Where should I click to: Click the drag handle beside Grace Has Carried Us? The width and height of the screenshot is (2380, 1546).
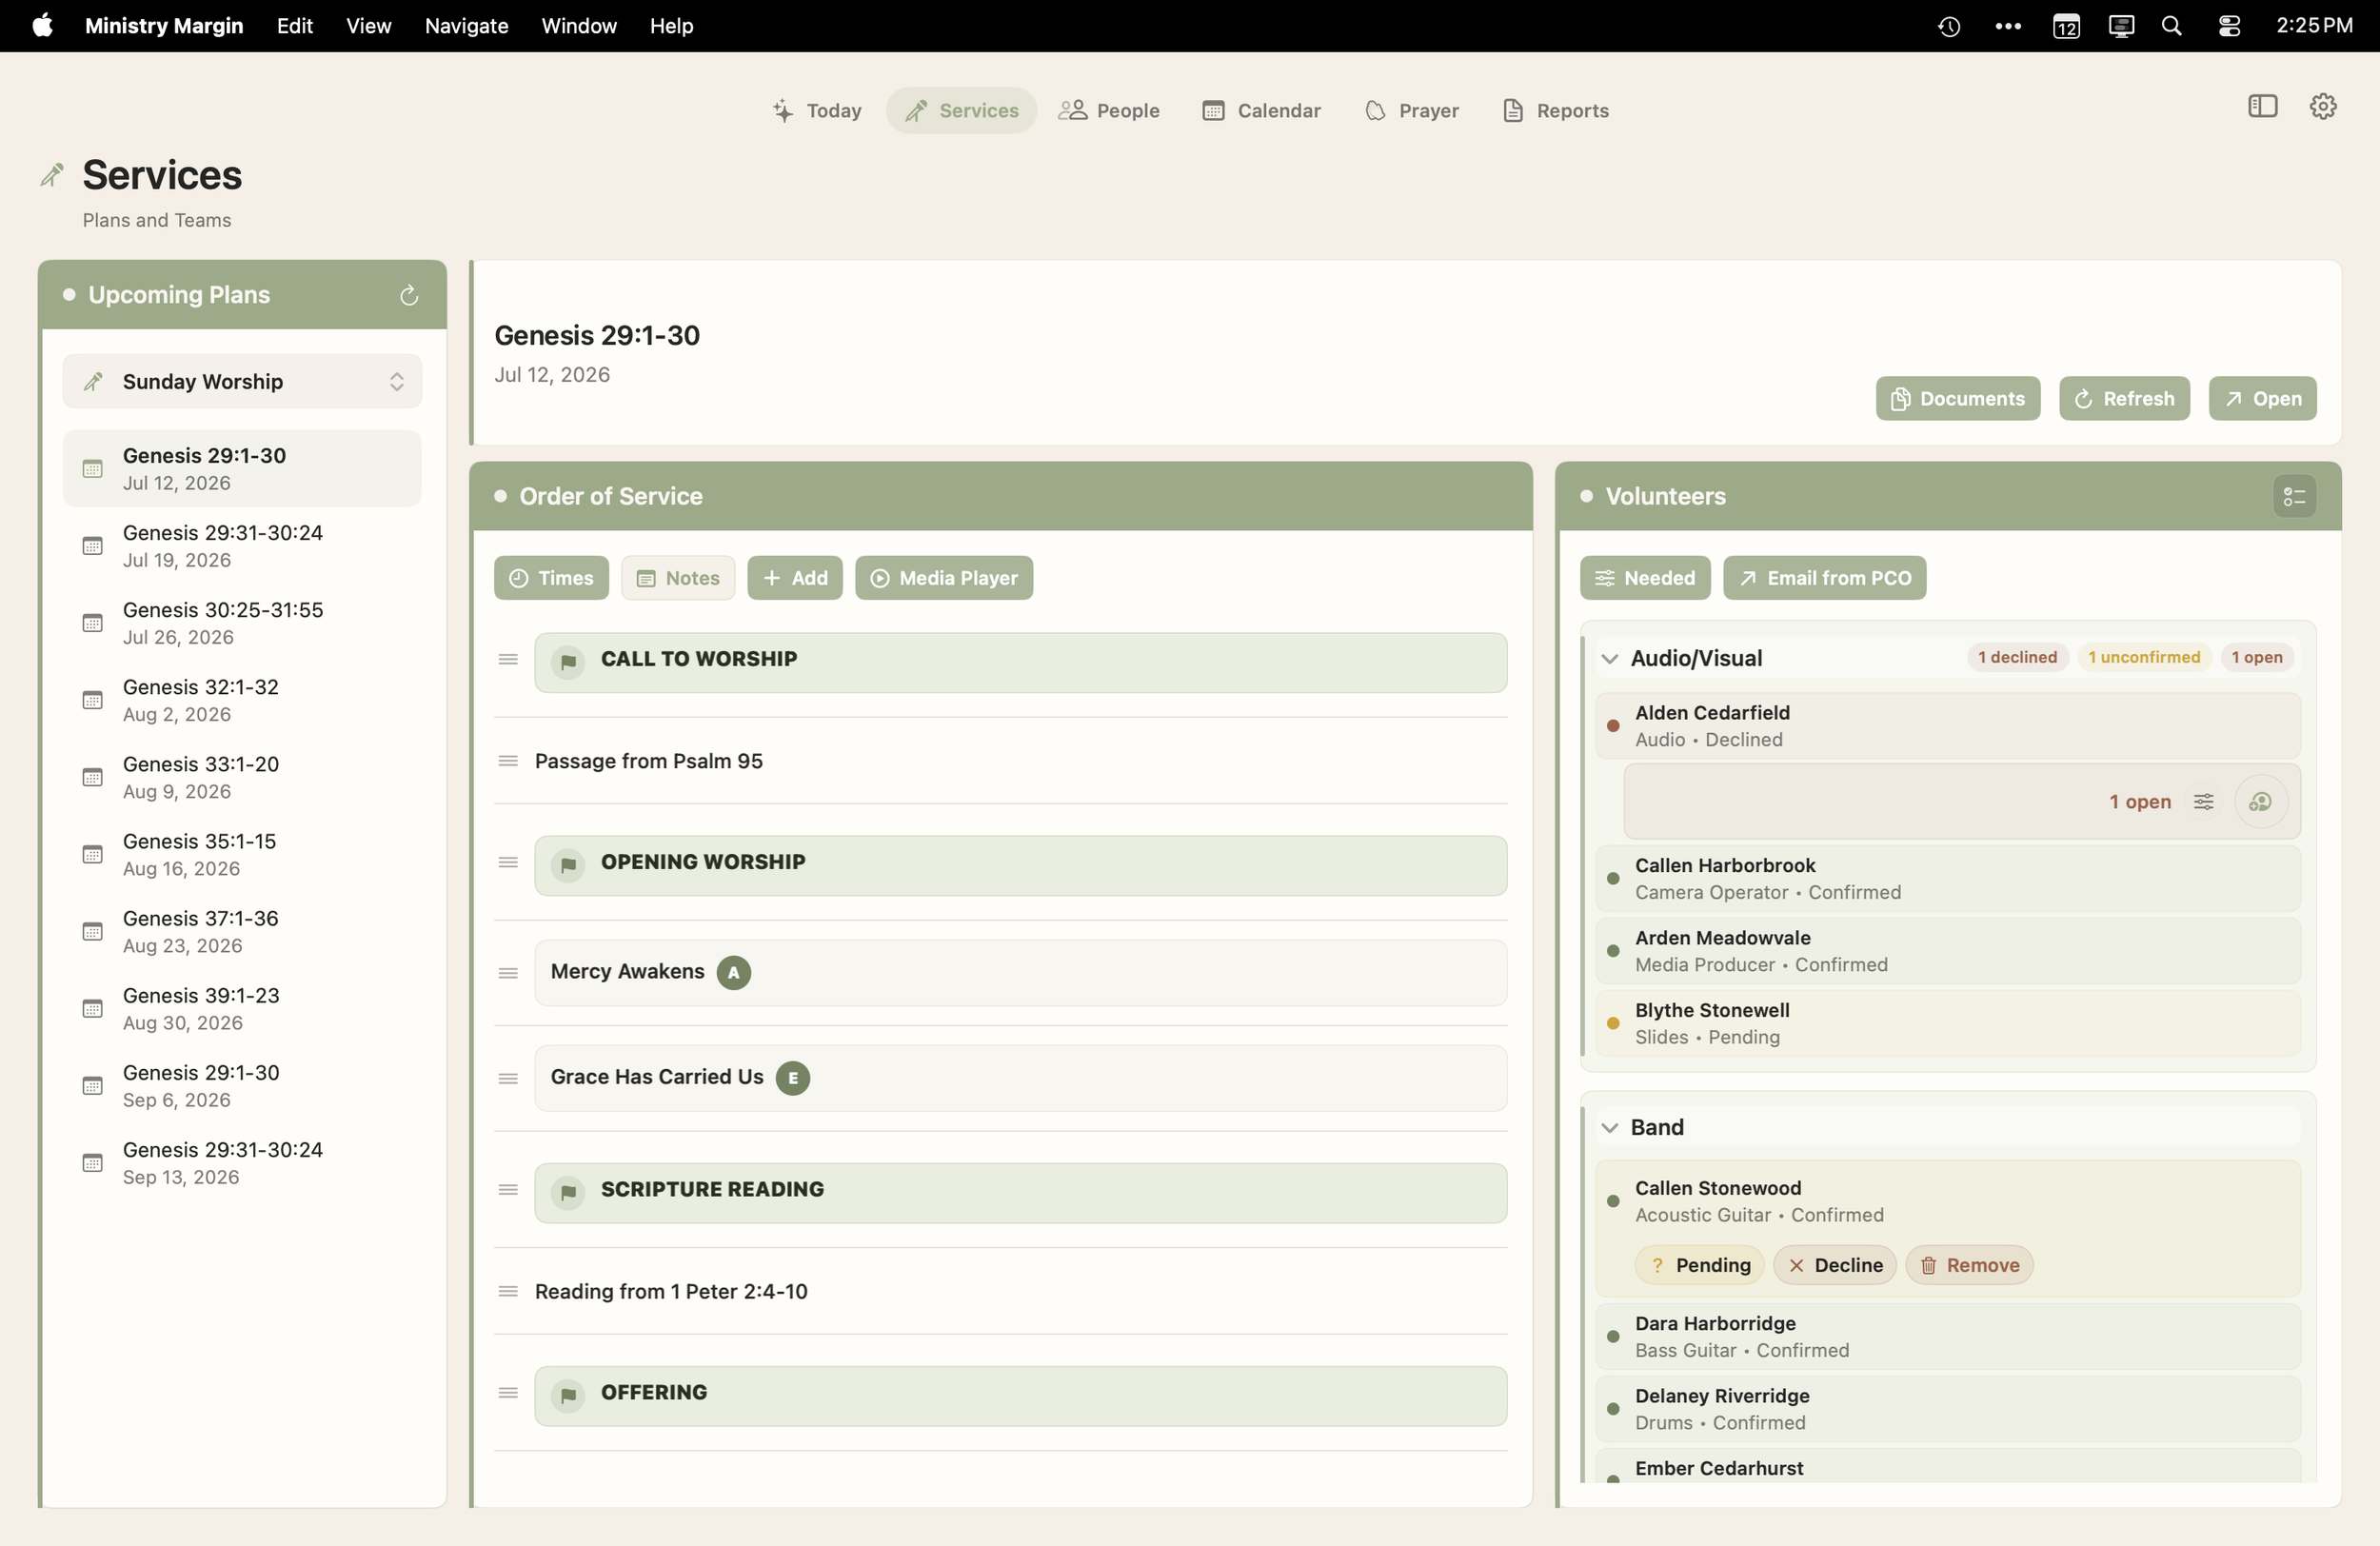click(508, 1078)
